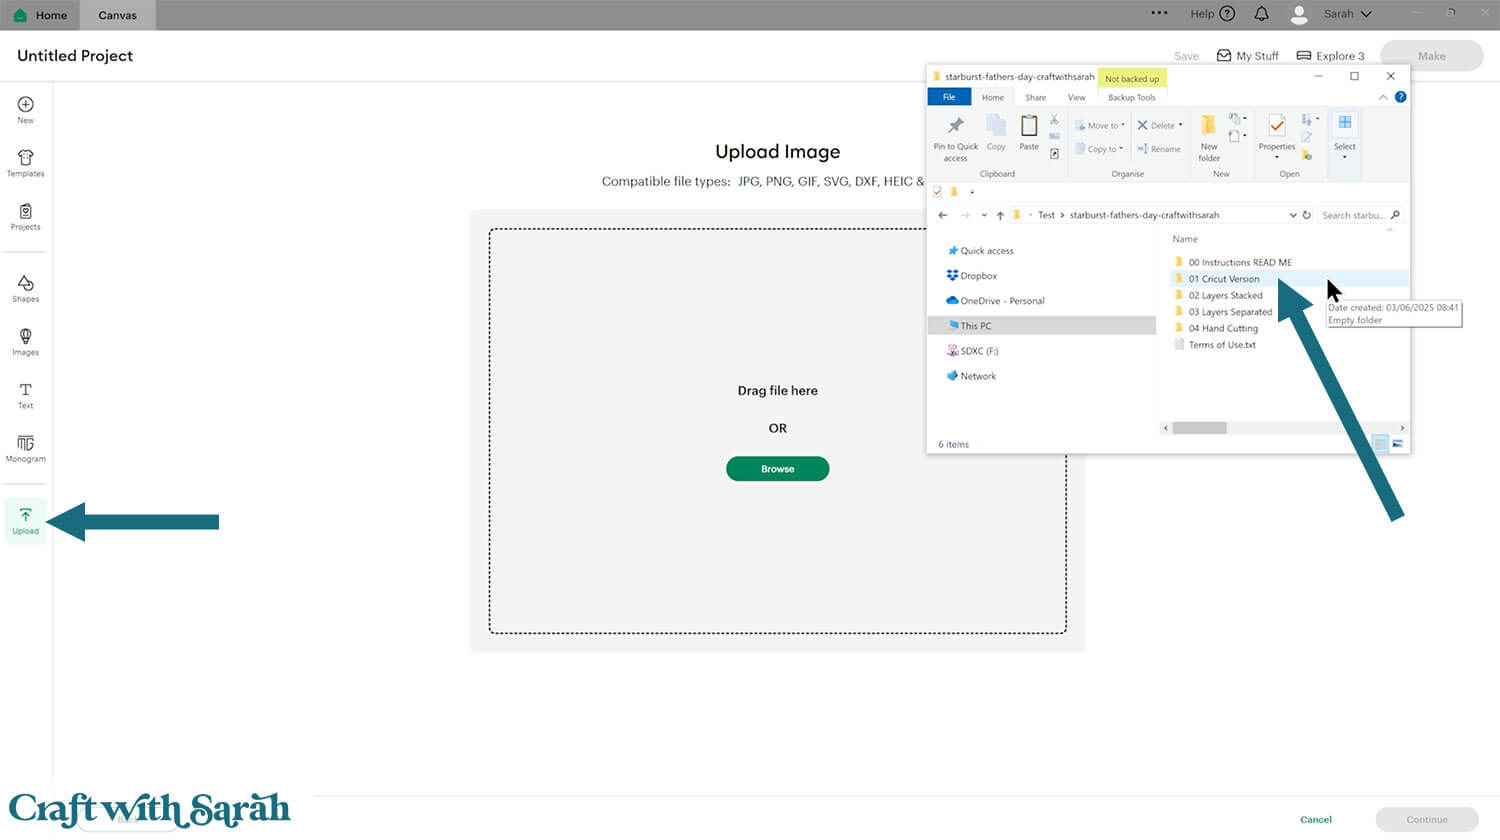Select OneDrive - Personal in navigation pane
1500x840 pixels.
(995, 301)
